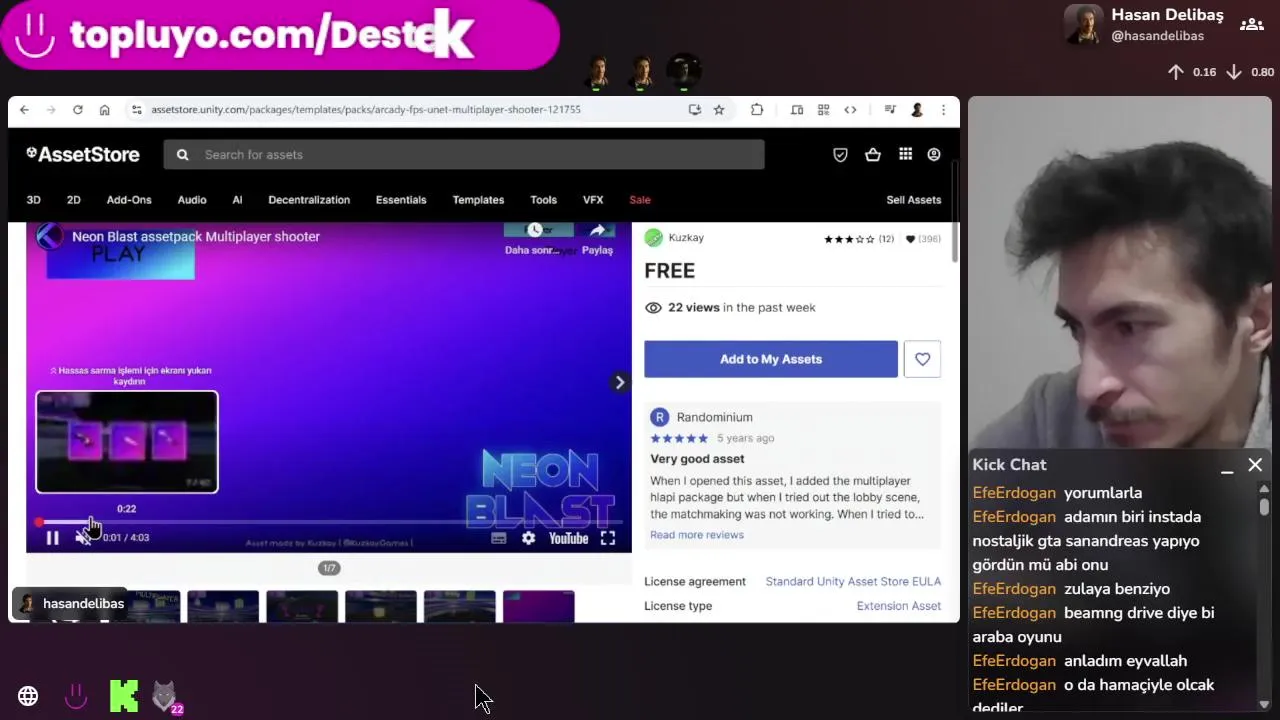
Task: Click the Randominium reviewer name
Action: (x=714, y=417)
